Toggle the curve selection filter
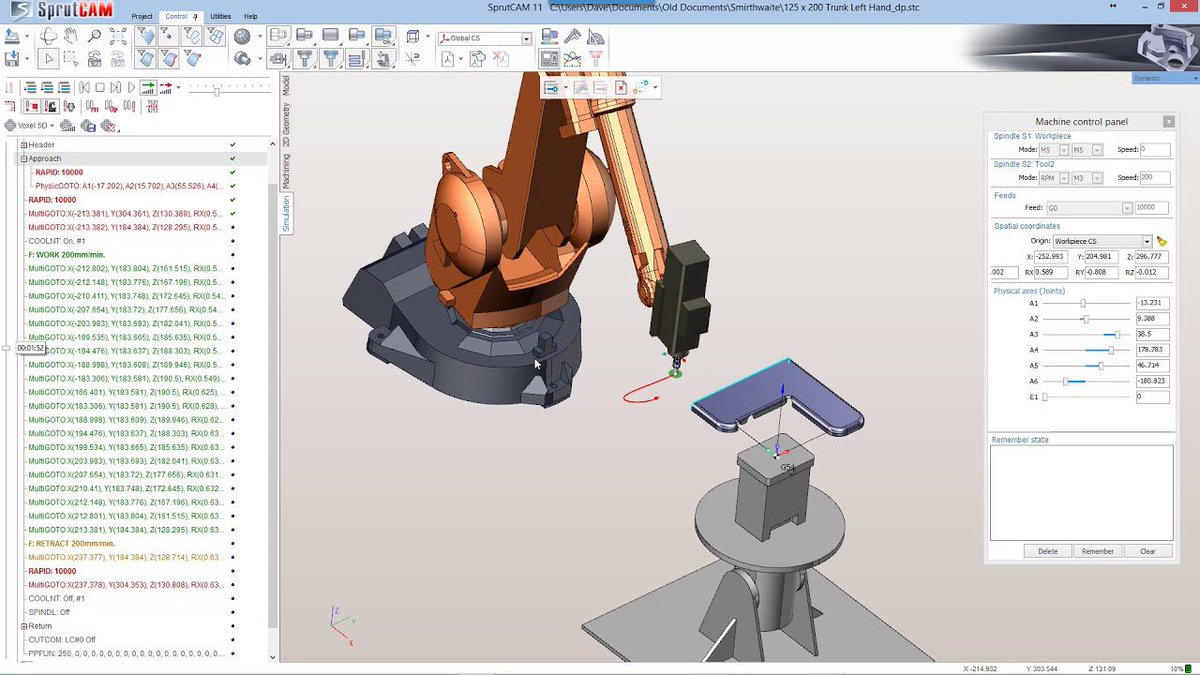 click(192, 36)
